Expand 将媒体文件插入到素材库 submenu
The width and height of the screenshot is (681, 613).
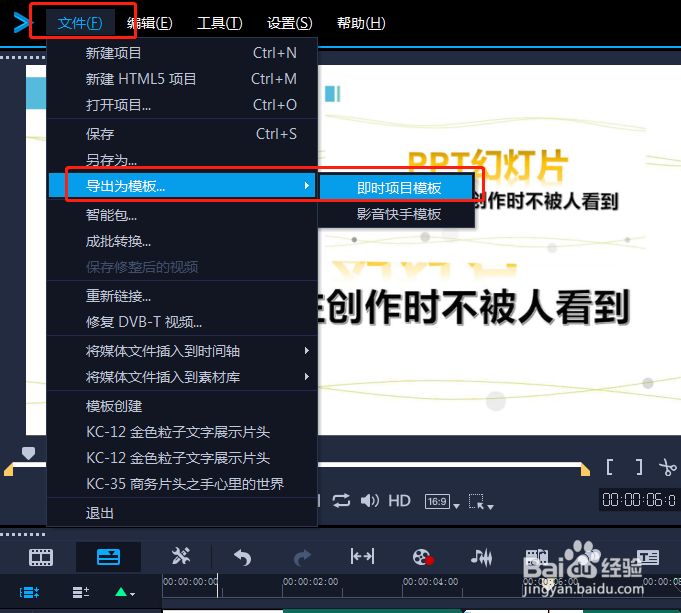[x=182, y=377]
